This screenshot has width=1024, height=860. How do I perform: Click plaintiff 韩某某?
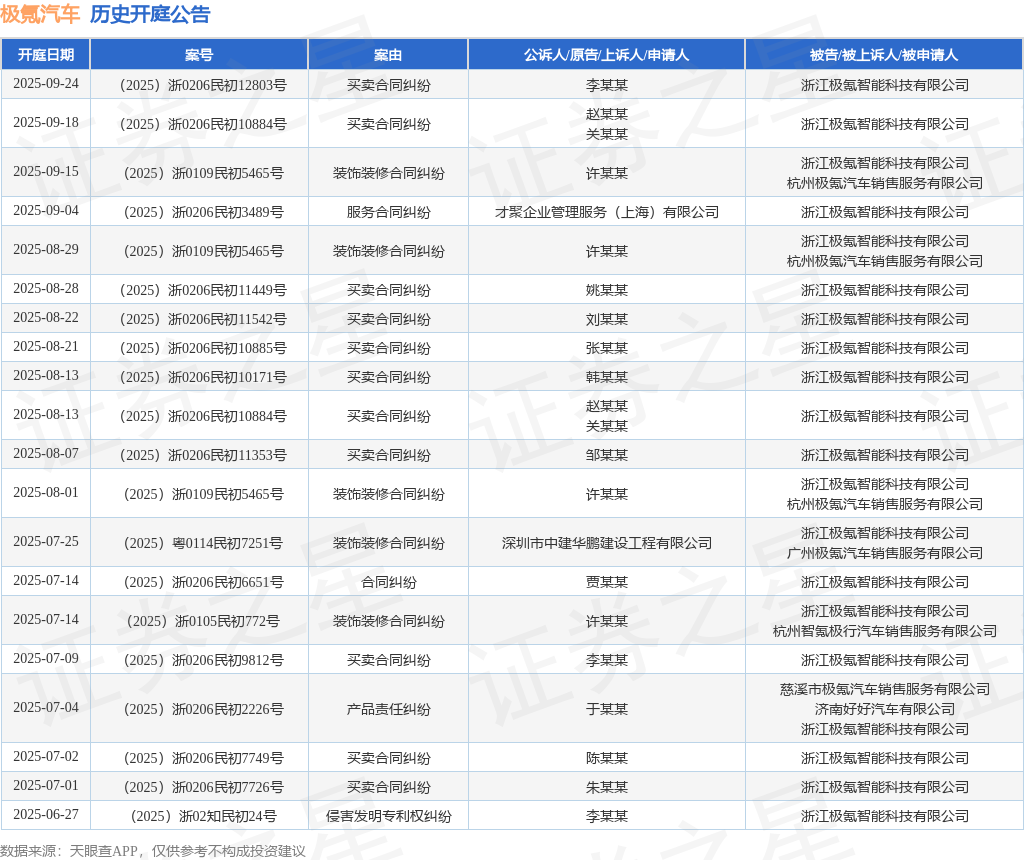click(x=606, y=377)
